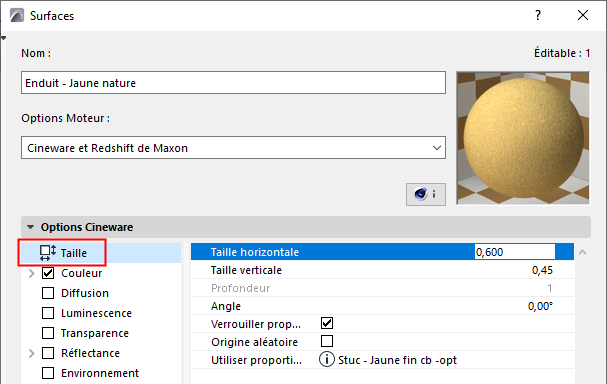Enable the Luminescence channel checkbox
This screenshot has width=607, height=384.
[48, 313]
